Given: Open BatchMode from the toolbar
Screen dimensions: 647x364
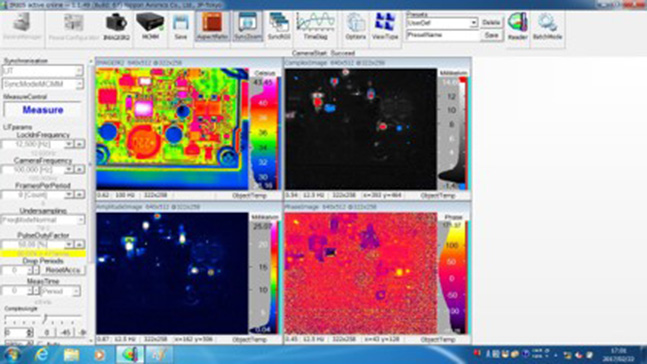Looking at the screenshot, I should click(x=547, y=26).
